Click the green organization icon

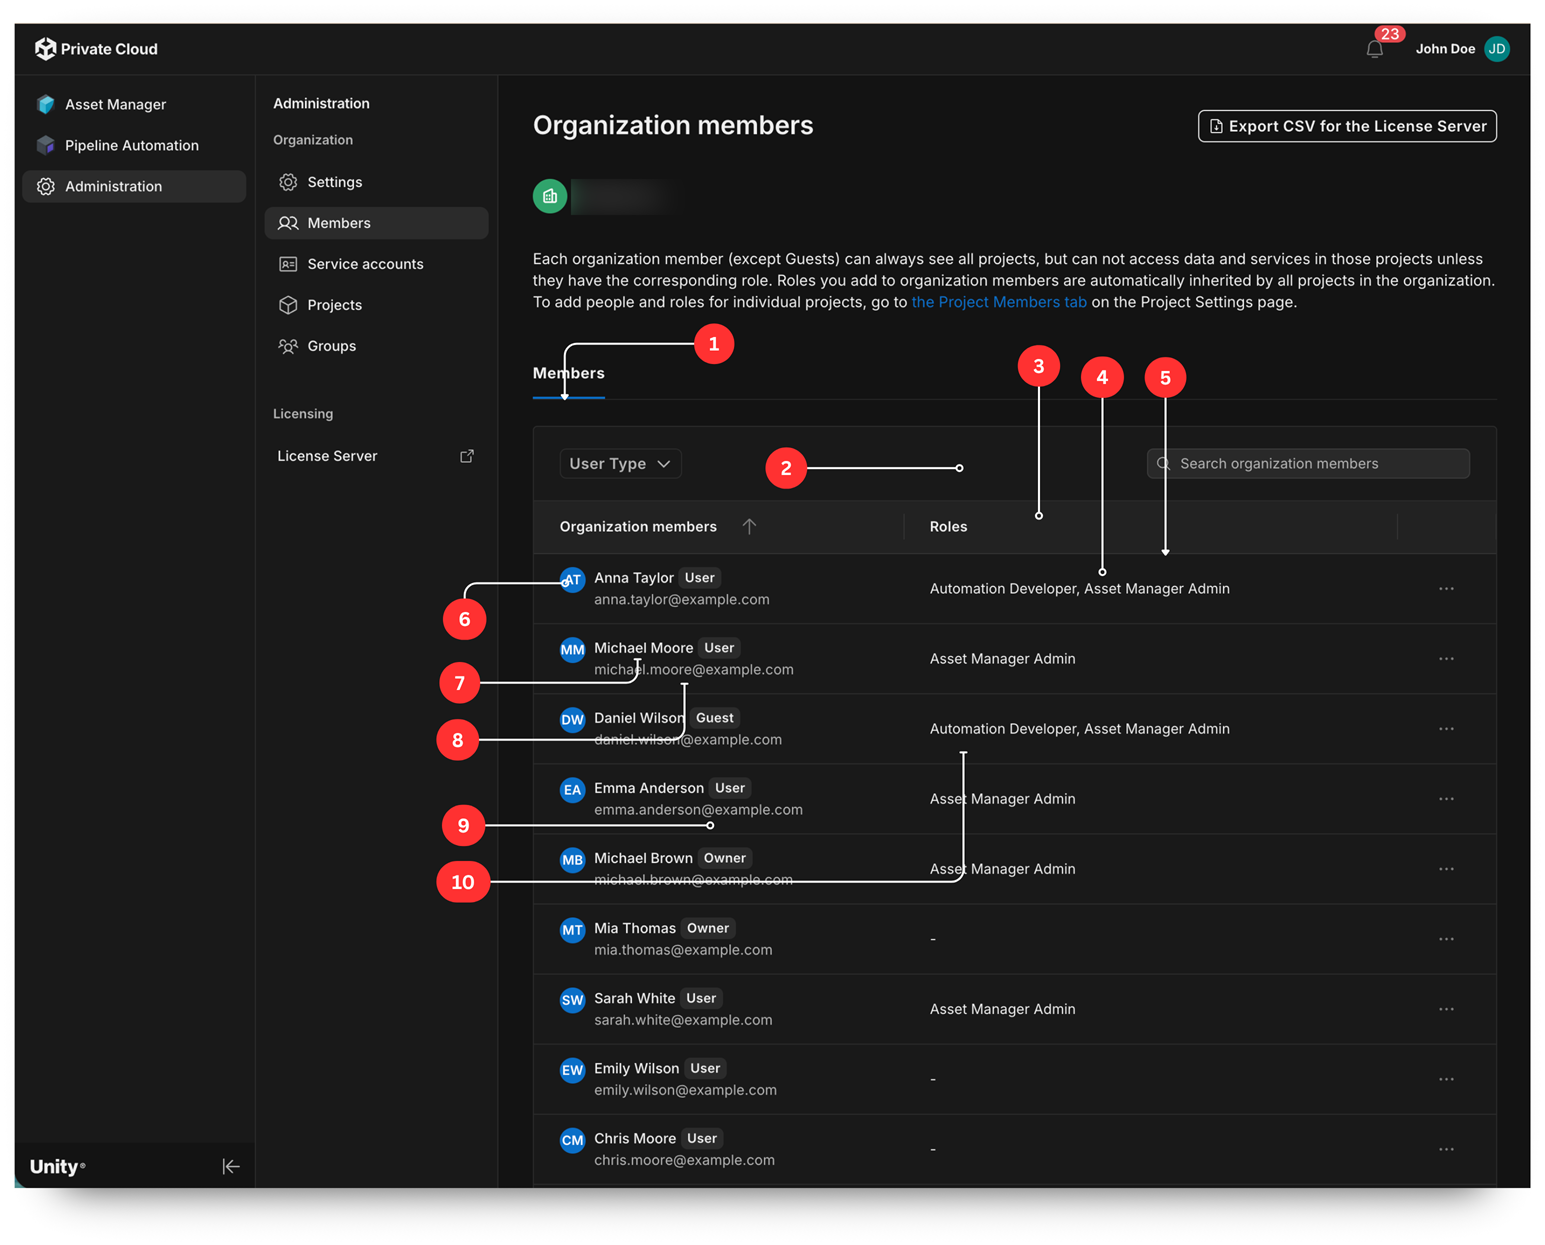(x=550, y=196)
